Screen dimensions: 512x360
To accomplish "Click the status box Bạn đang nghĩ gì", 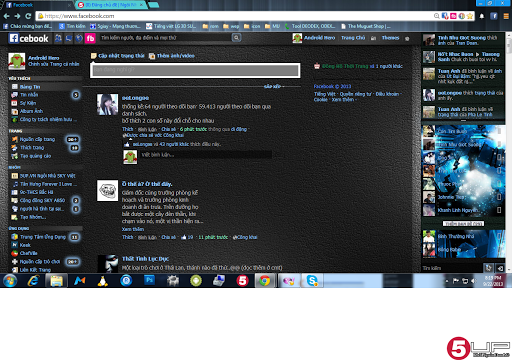I will pos(195,70).
